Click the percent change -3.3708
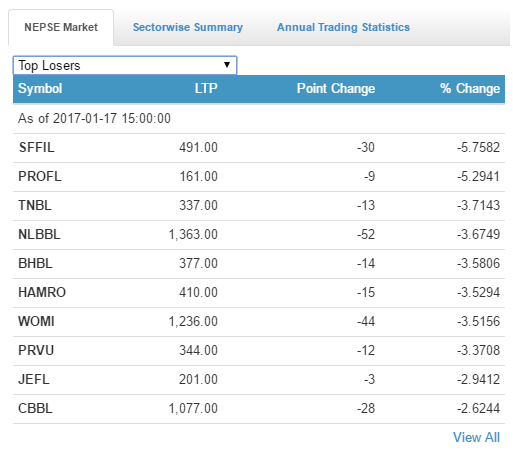The image size is (513, 473). click(x=478, y=350)
